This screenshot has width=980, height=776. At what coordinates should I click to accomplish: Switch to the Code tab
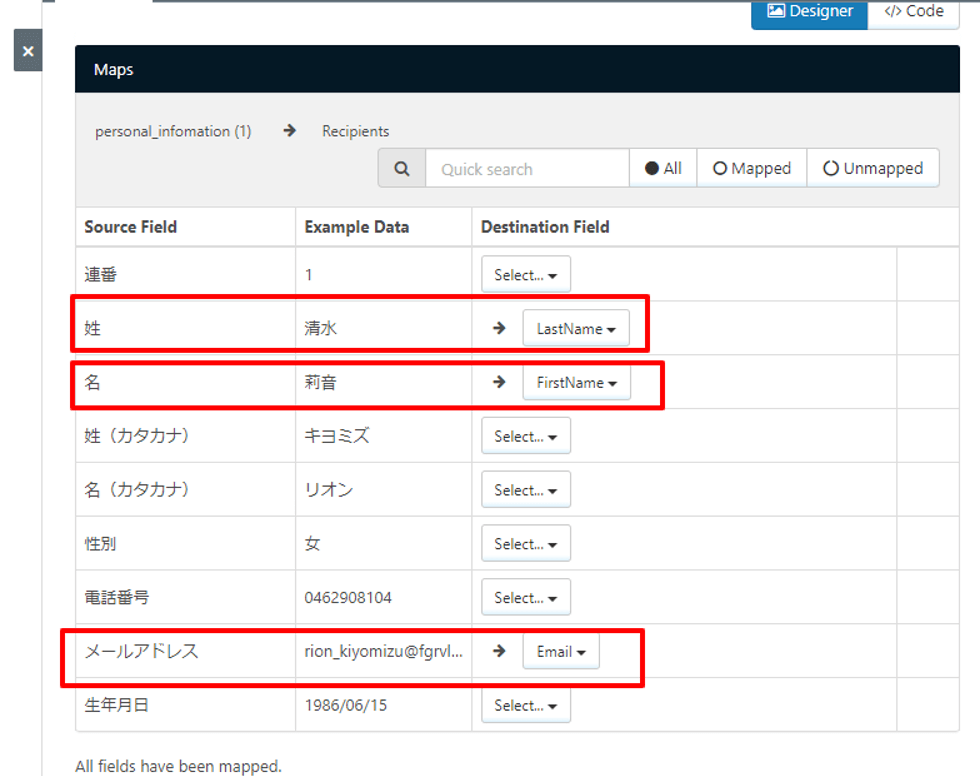coord(913,12)
